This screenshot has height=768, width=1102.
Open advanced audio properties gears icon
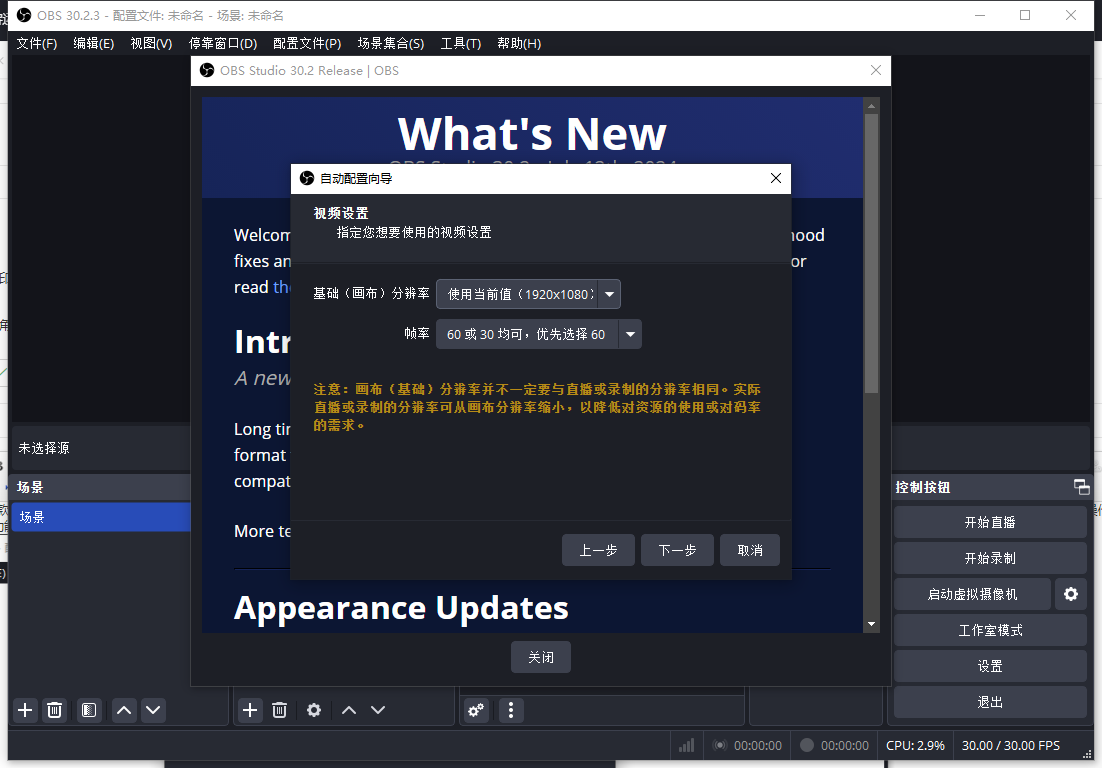pos(477,710)
